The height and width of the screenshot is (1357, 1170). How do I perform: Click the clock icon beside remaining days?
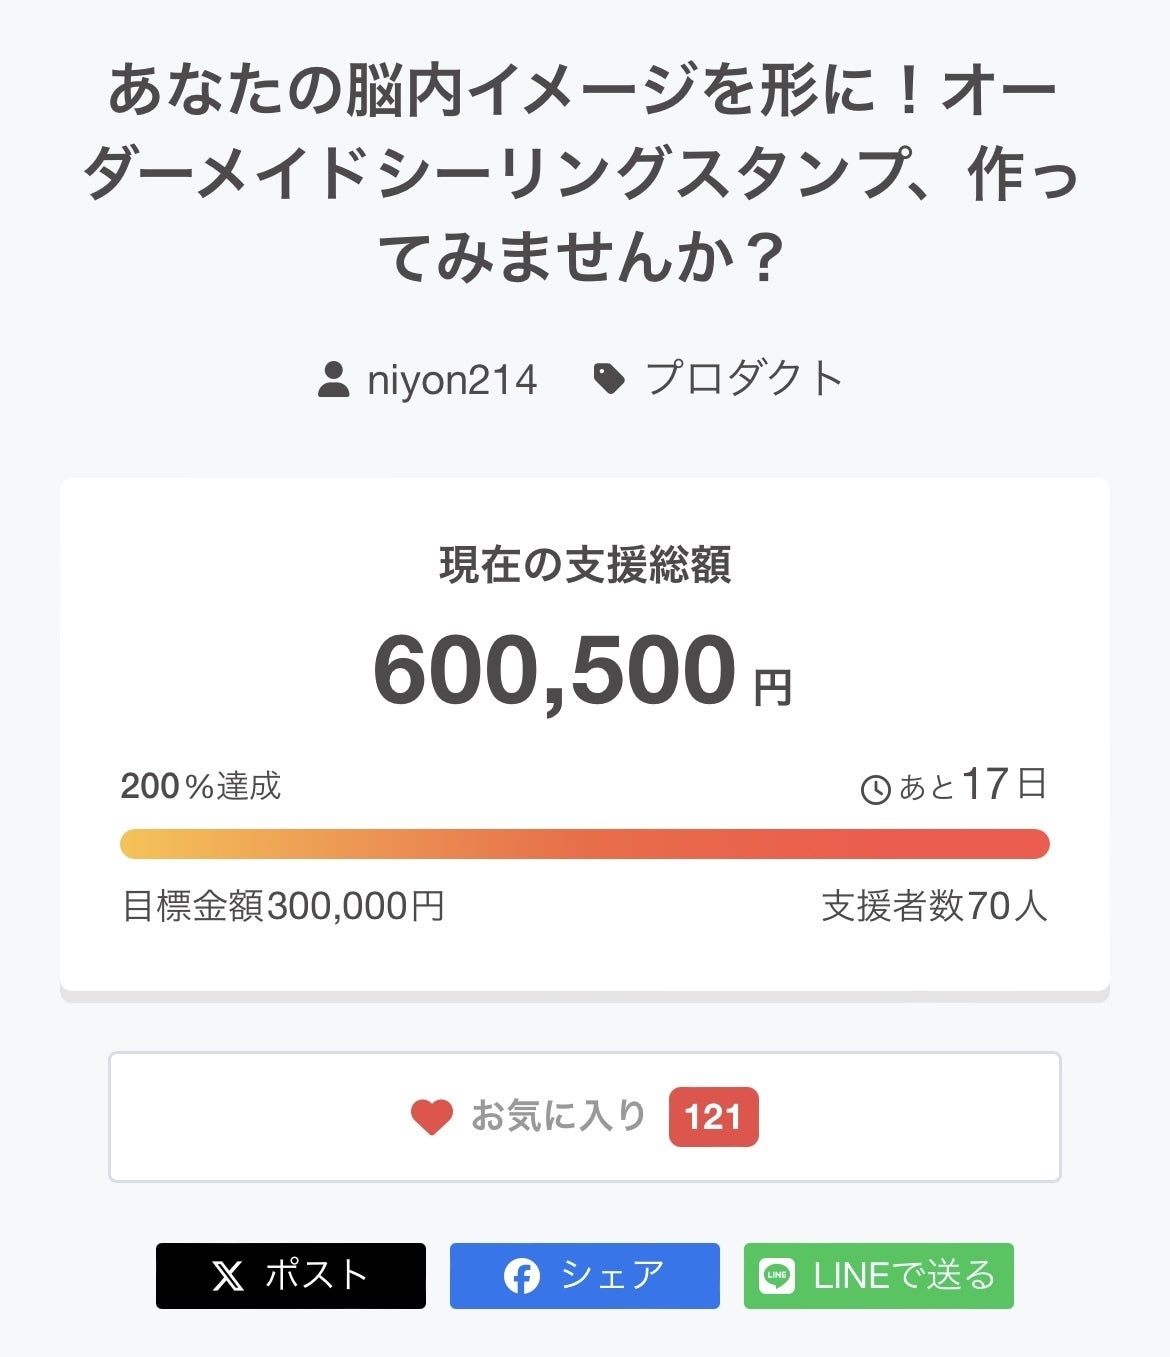(x=875, y=789)
